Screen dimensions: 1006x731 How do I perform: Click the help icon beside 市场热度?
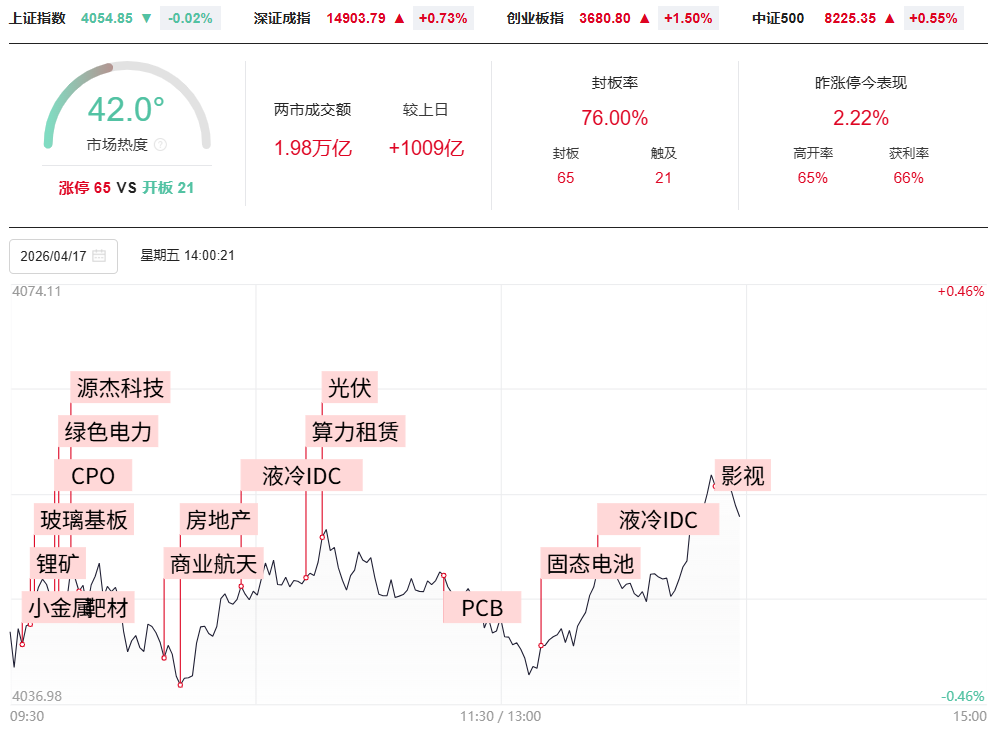click(161, 145)
